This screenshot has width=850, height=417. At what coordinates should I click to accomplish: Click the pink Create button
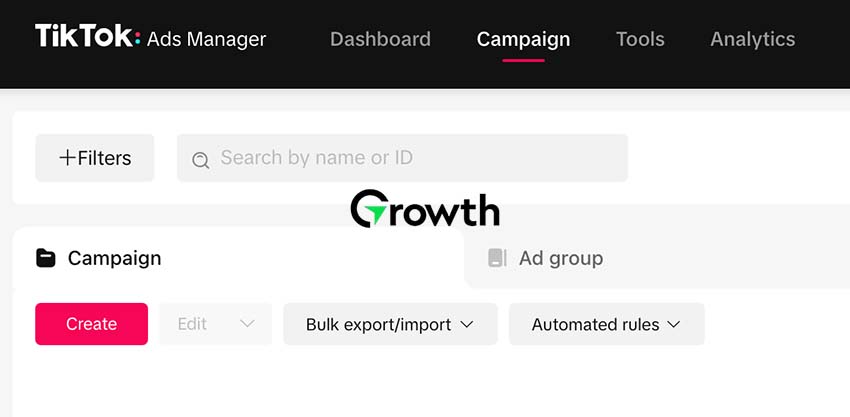click(x=92, y=324)
